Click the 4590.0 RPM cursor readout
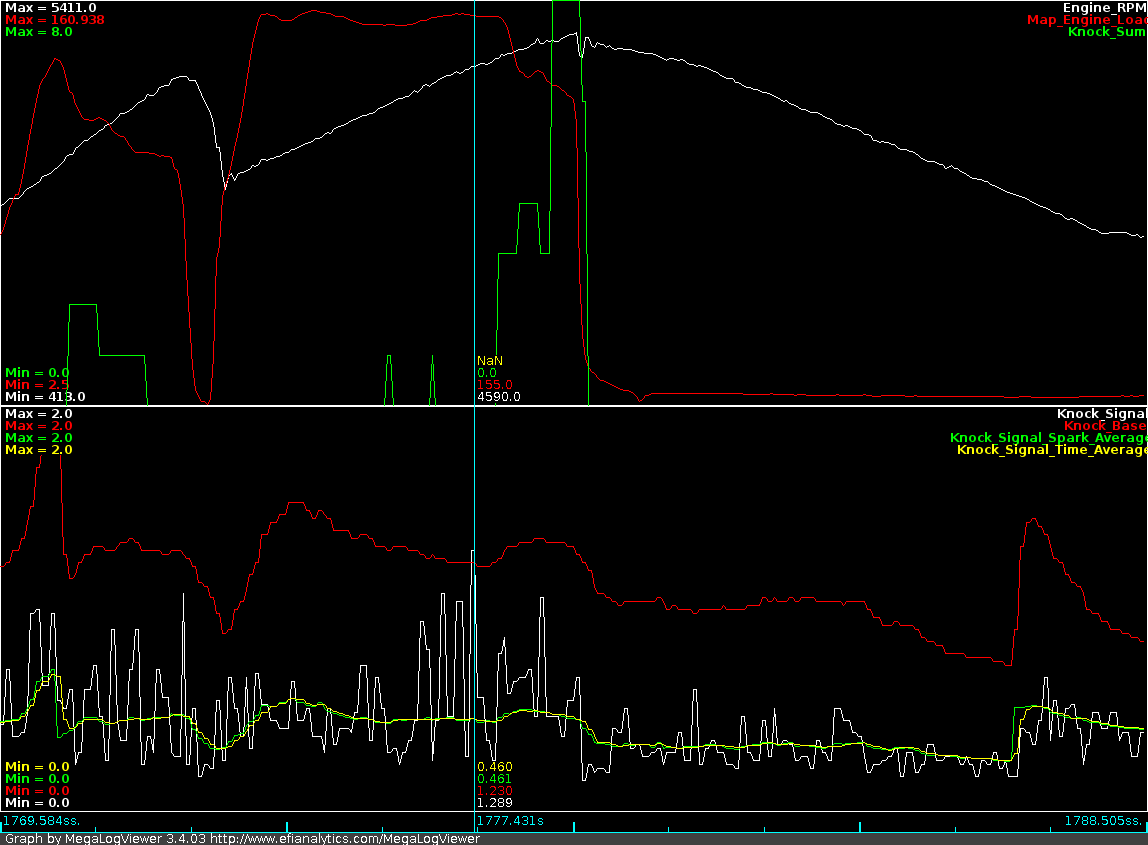Viewport: 1148px width, 845px height. coord(498,397)
